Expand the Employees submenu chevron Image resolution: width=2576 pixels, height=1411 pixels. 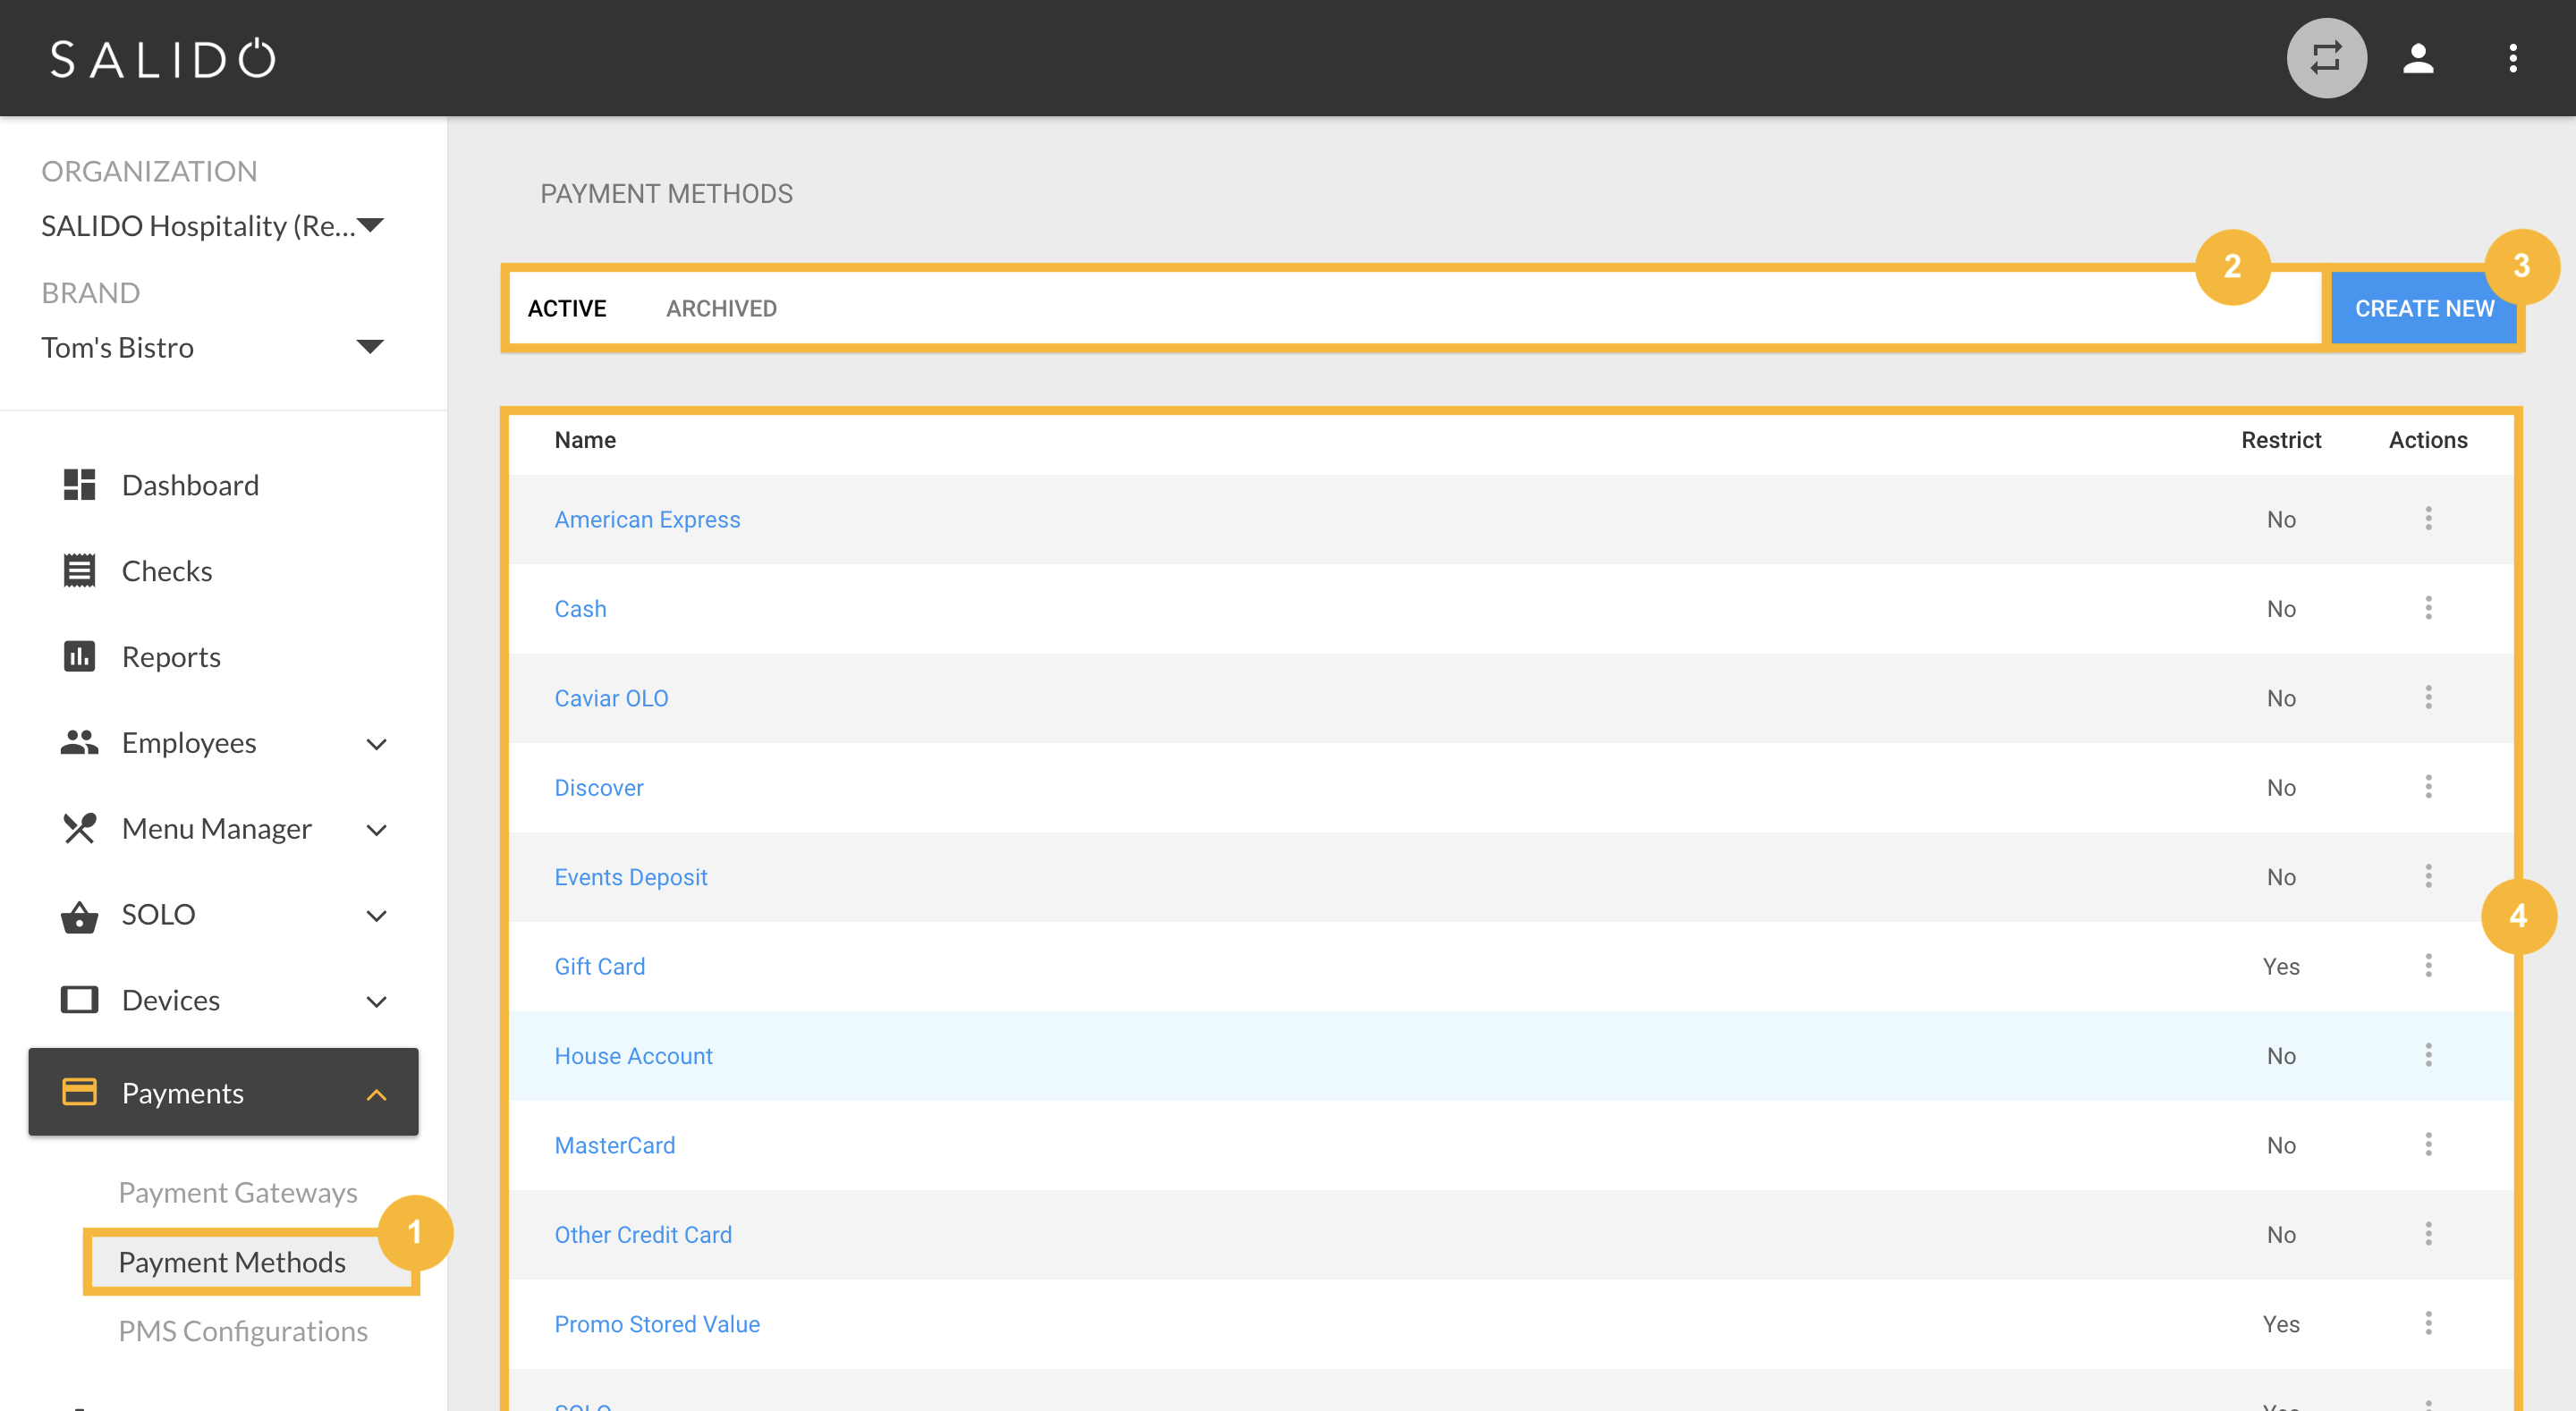[376, 744]
